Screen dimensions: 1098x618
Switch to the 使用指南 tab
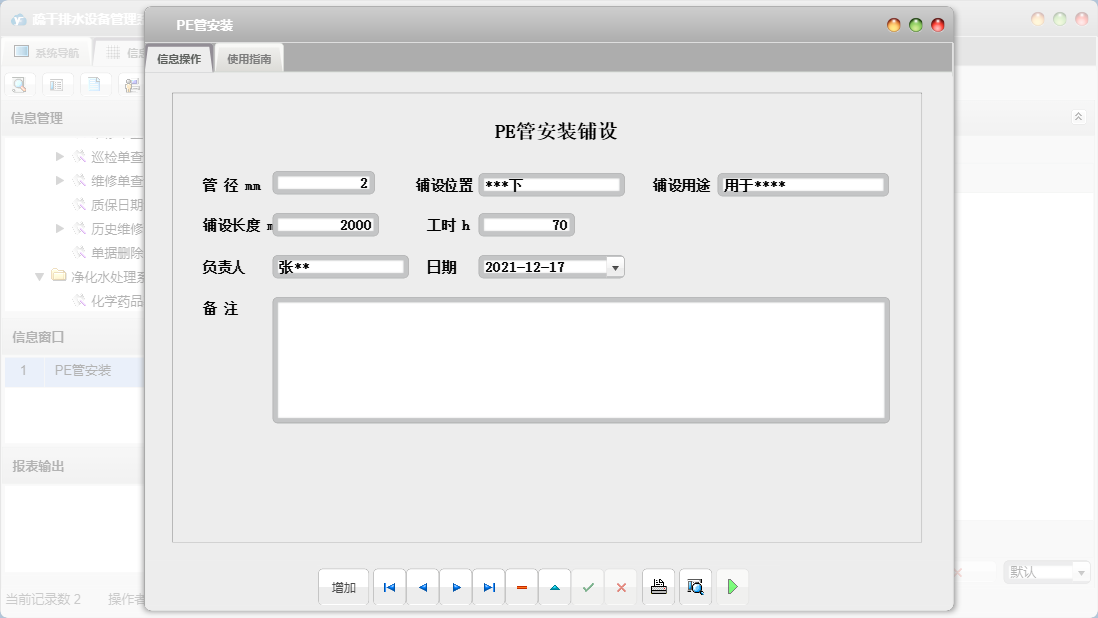click(x=248, y=57)
